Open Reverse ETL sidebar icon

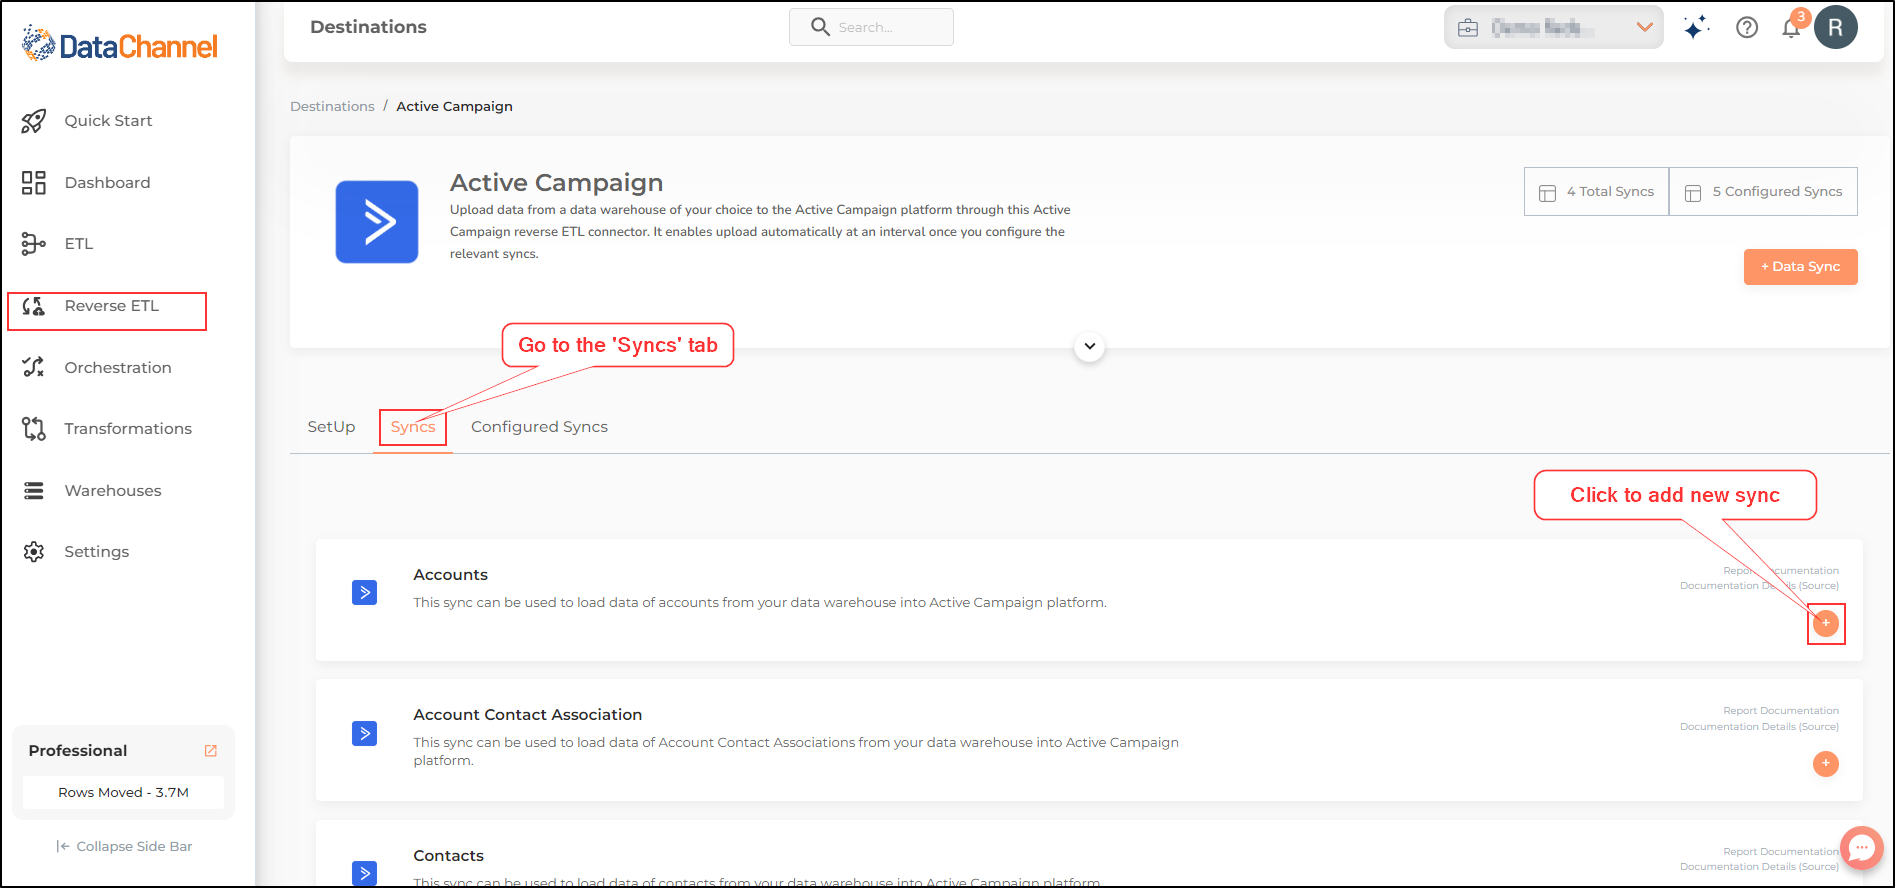point(34,306)
